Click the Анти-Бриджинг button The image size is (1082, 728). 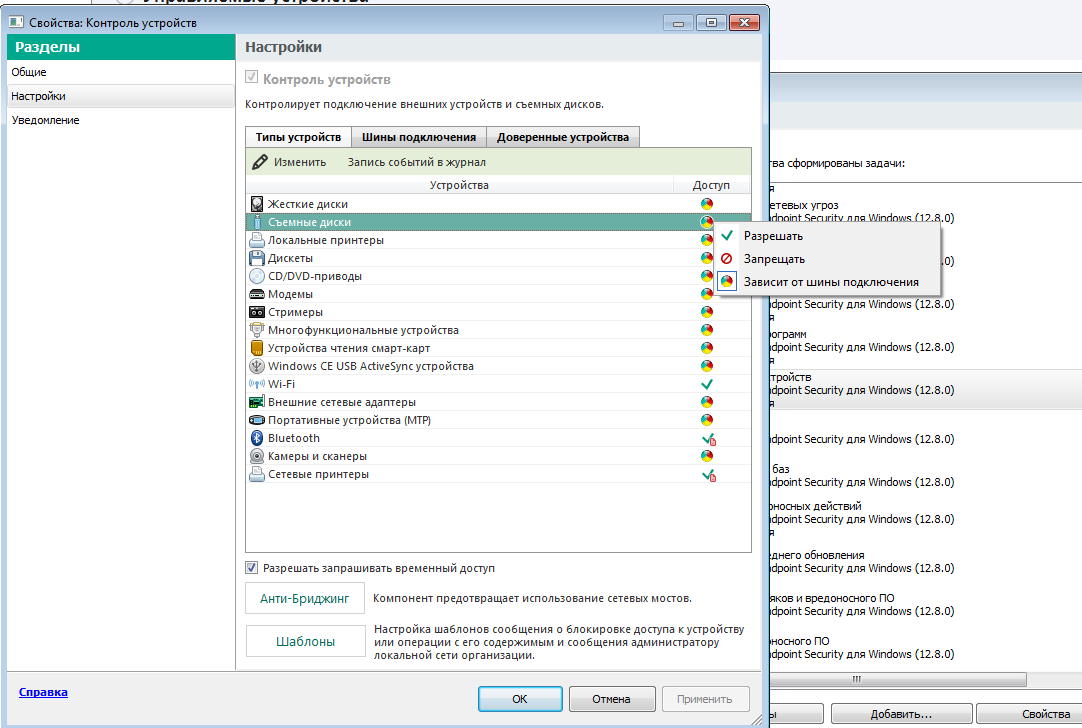(305, 598)
